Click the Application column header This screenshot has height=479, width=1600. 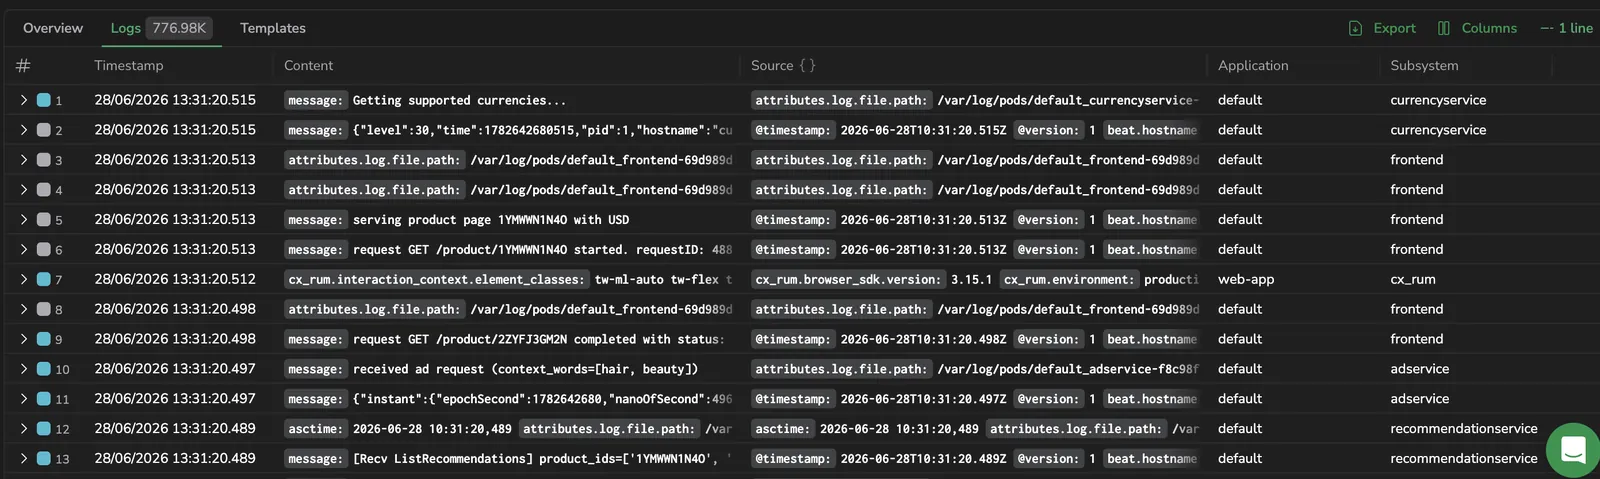pyautogui.click(x=1253, y=65)
